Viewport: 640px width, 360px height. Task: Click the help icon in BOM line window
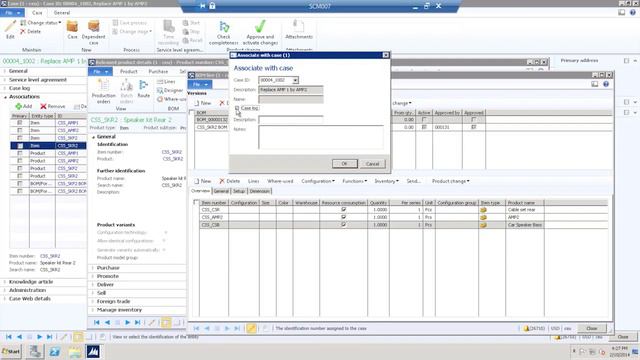[x=606, y=84]
